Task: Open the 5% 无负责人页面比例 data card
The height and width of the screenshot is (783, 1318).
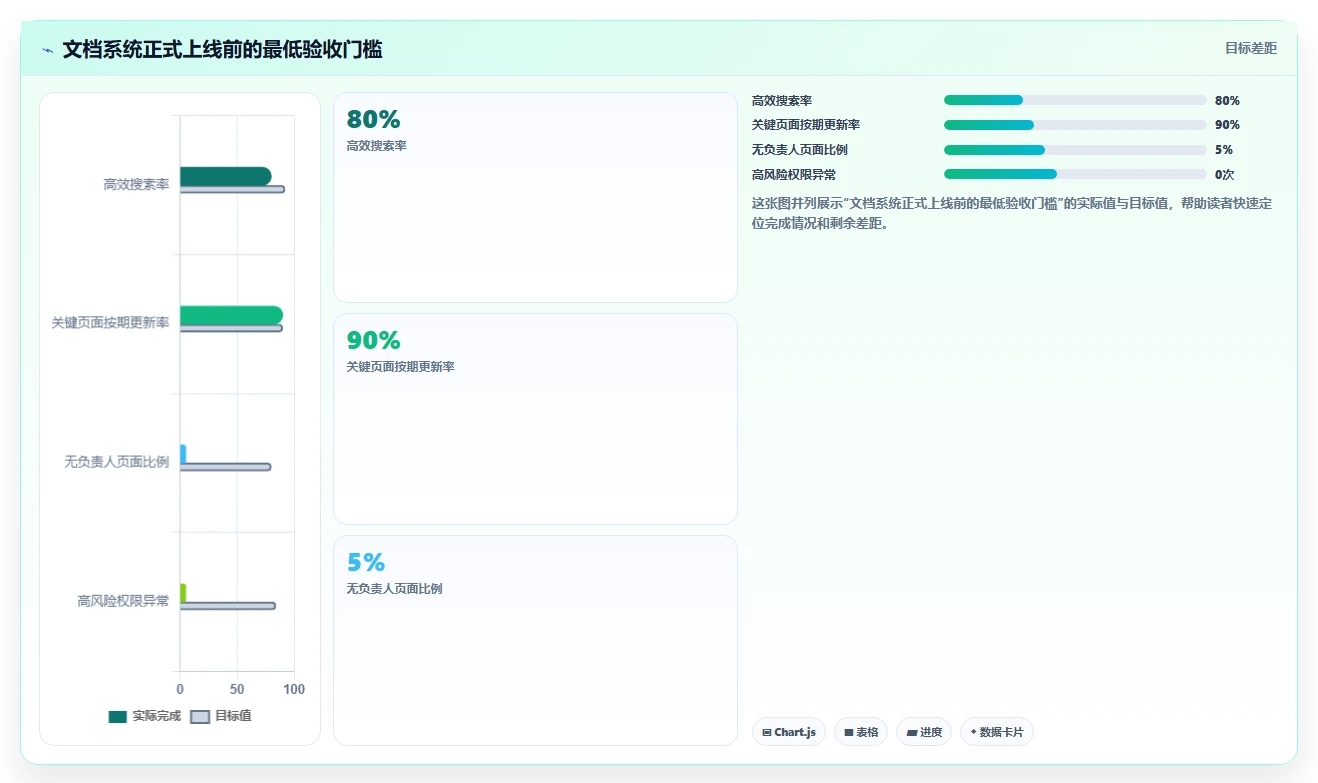Action: pos(535,640)
